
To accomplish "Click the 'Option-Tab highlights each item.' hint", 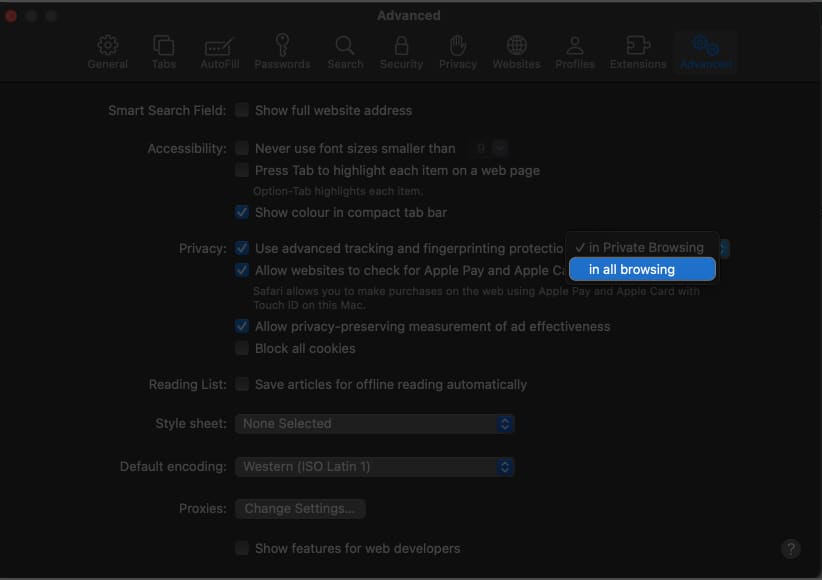I will [x=338, y=191].
